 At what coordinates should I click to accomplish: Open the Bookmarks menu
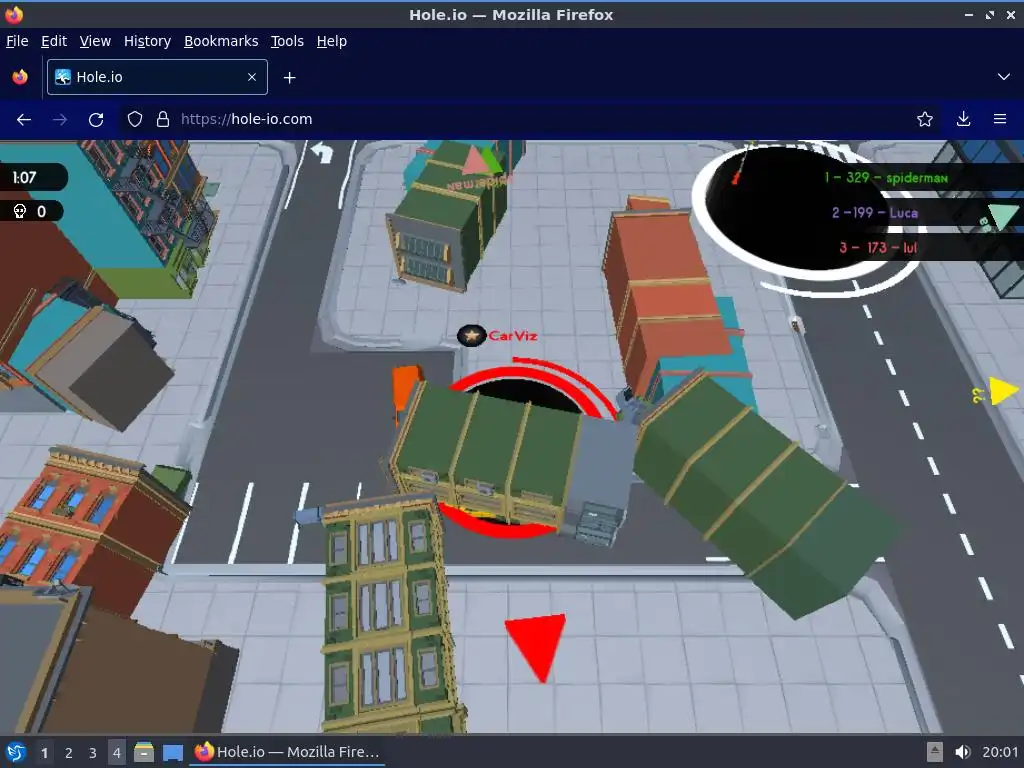click(x=221, y=41)
